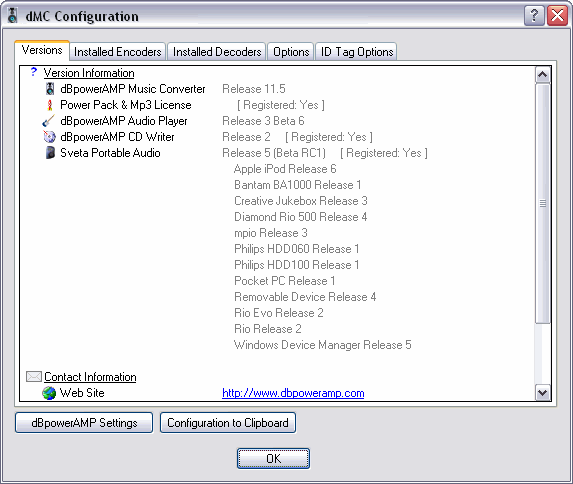Click Configuration to Clipboard button

pyautogui.click(x=228, y=423)
